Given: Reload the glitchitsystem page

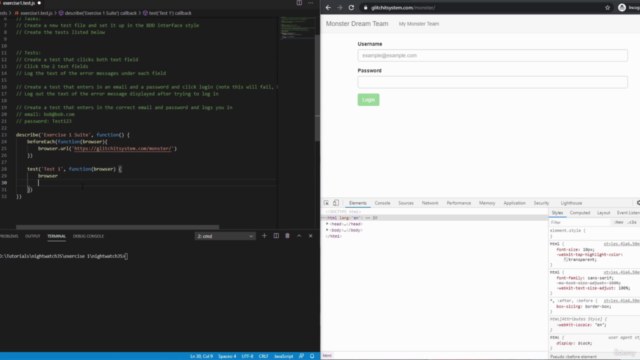Looking at the screenshot, I should (x=351, y=7).
